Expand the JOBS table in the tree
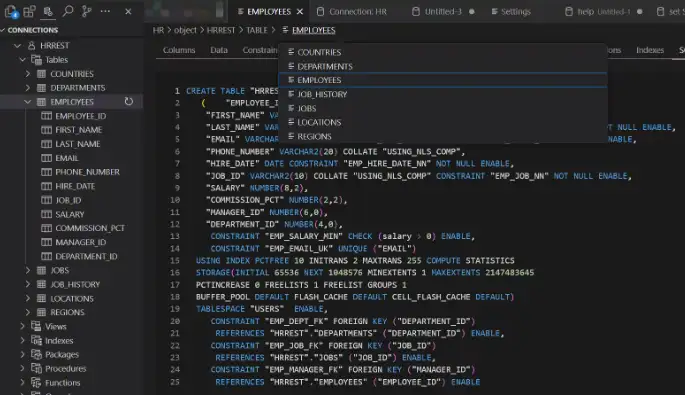The width and height of the screenshot is (685, 395). (x=28, y=270)
